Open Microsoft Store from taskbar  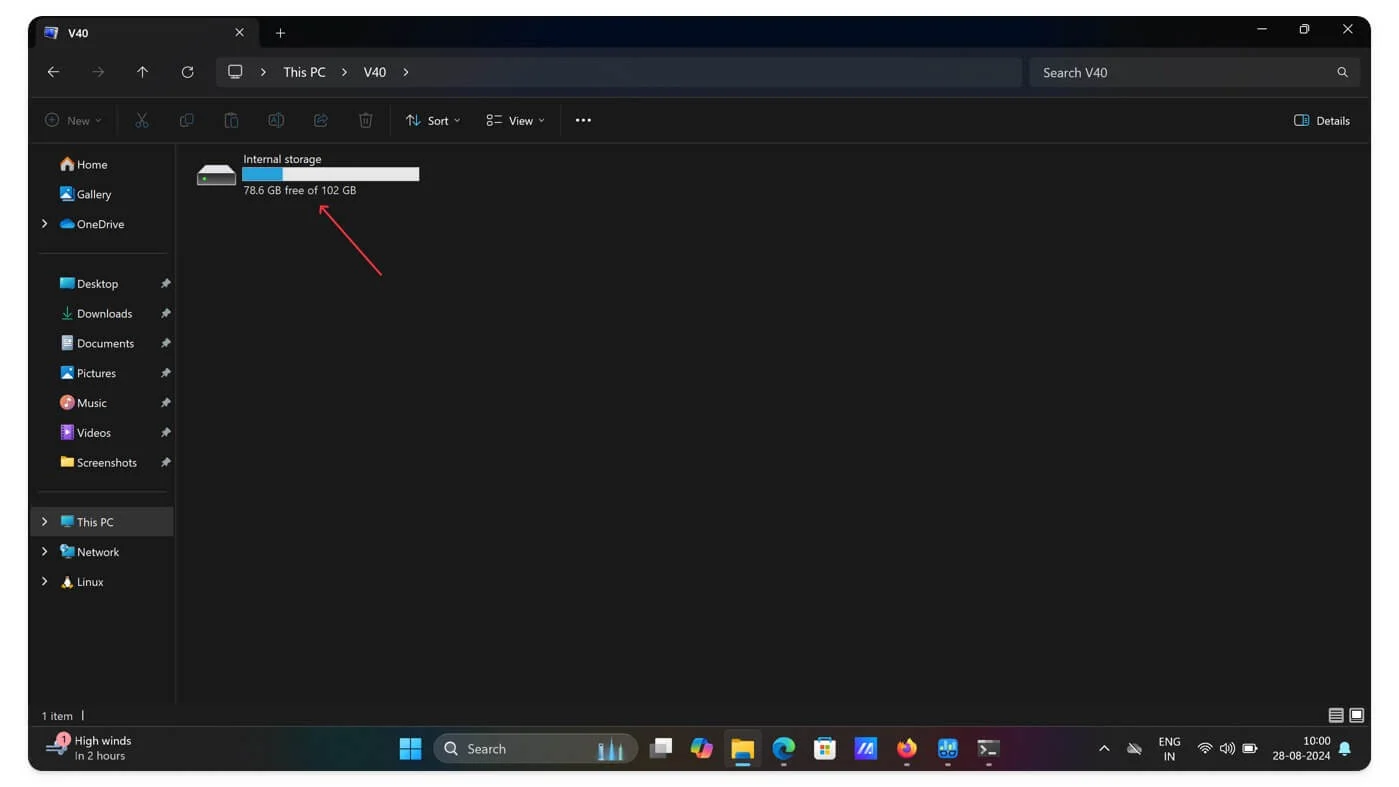pos(824,748)
